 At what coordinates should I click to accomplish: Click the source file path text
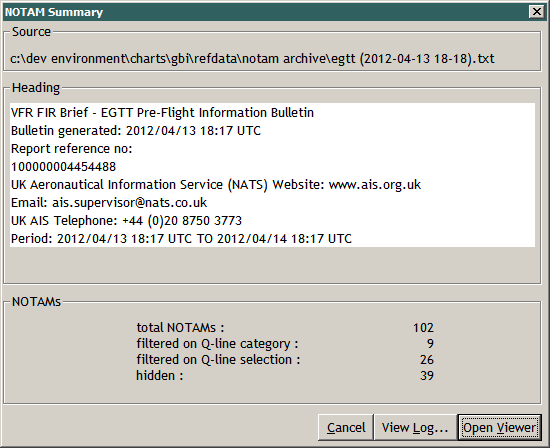coord(252,59)
